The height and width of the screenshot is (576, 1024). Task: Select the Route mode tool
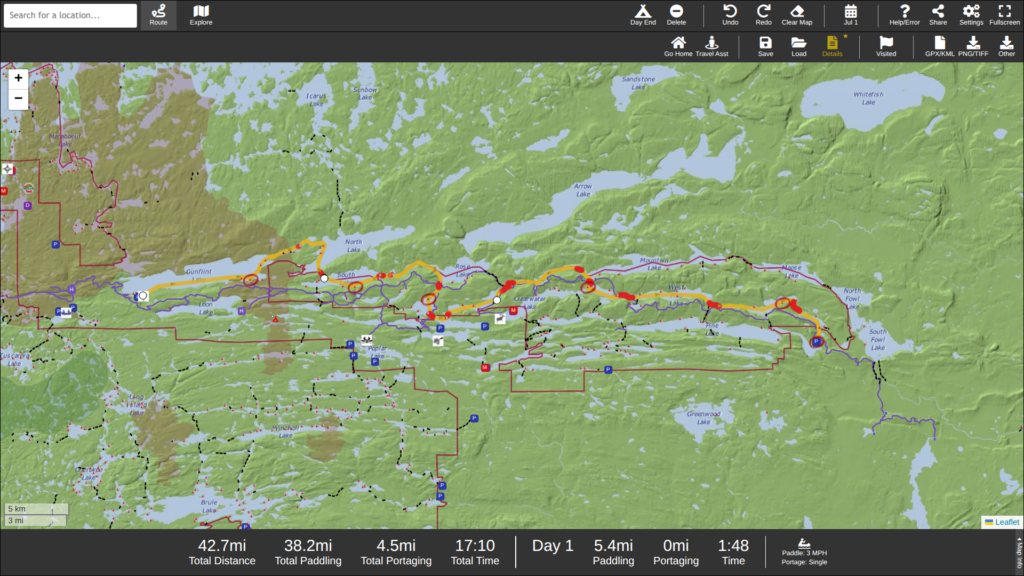[158, 15]
